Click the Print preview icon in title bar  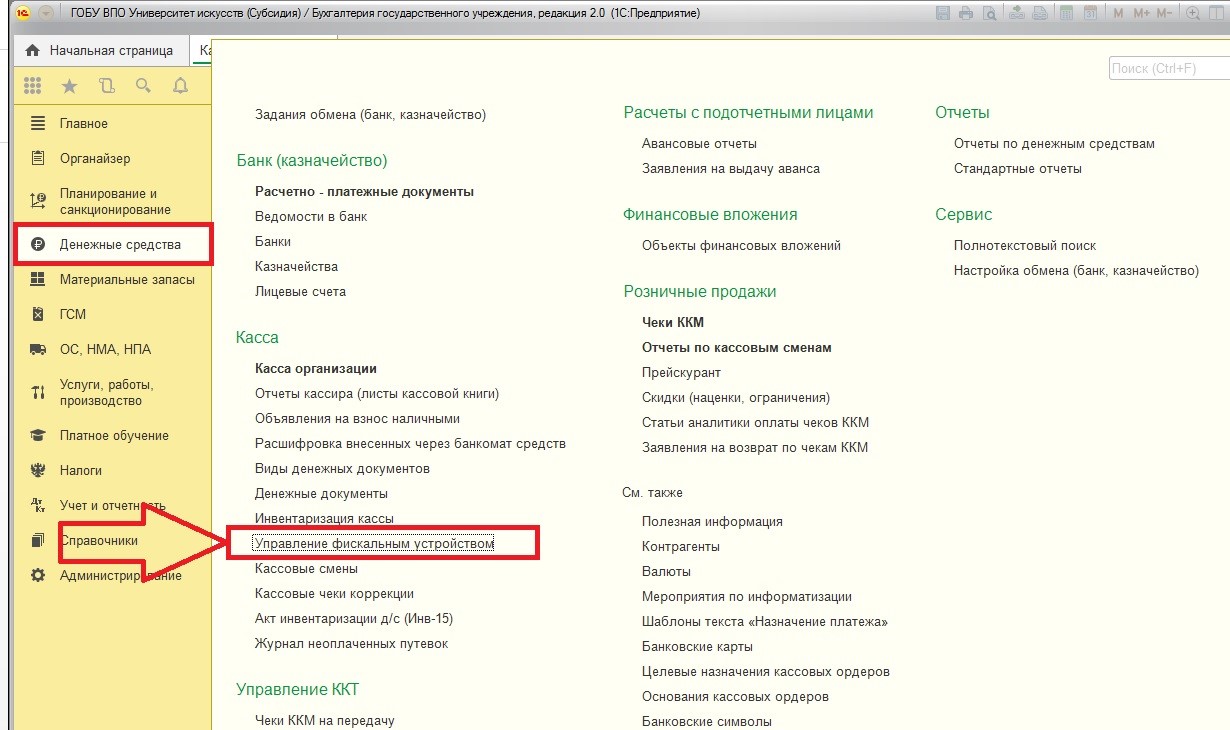point(989,13)
